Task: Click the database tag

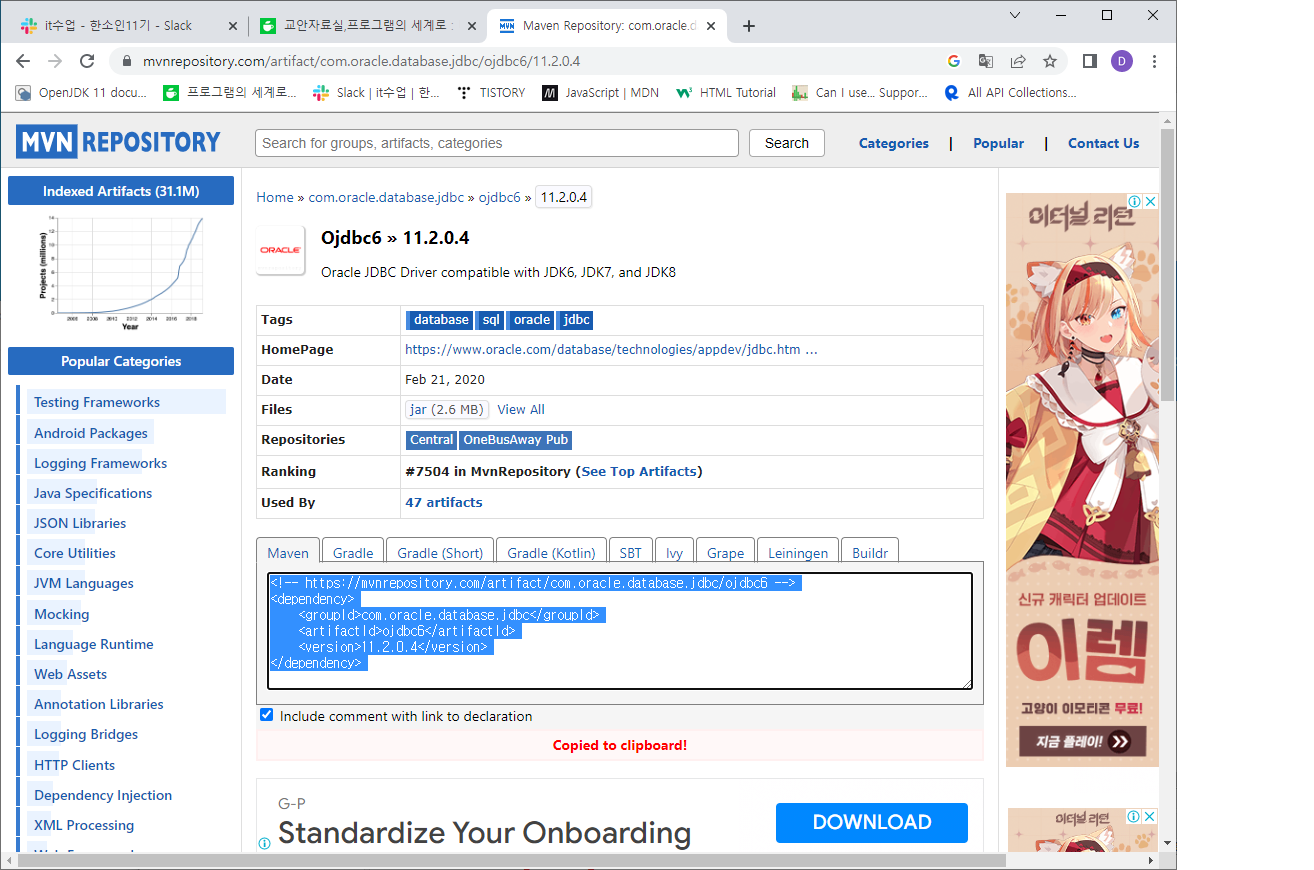Action: [440, 320]
